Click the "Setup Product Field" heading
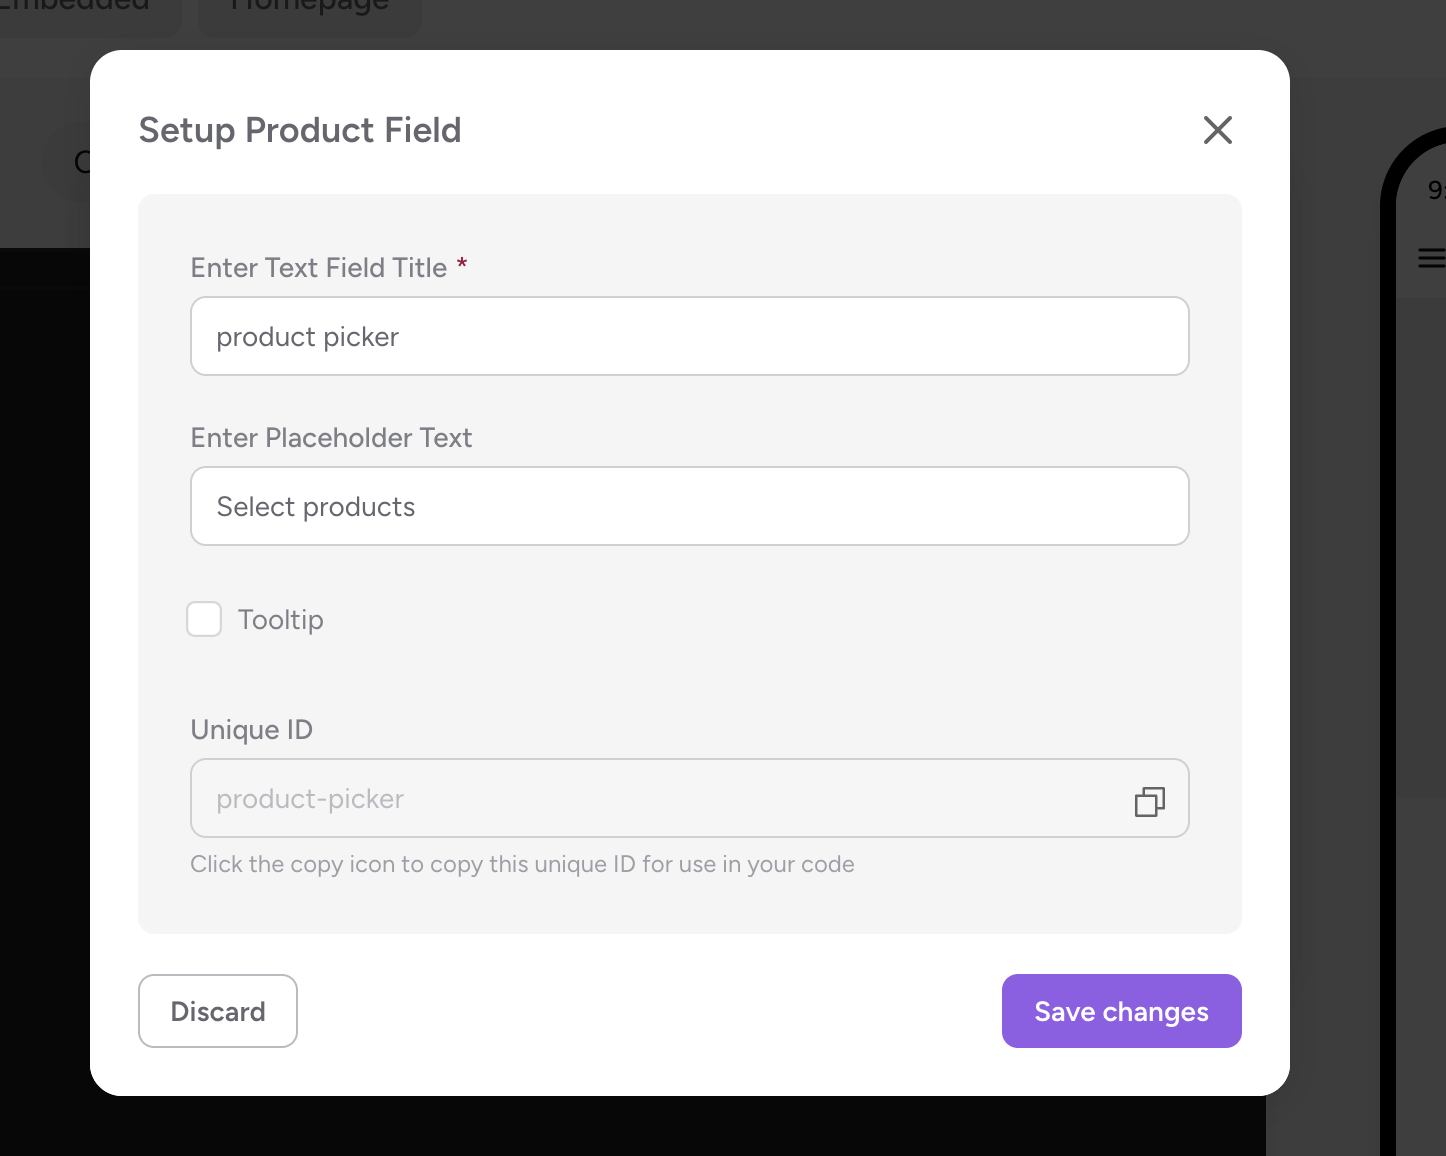Image resolution: width=1446 pixels, height=1156 pixels. [x=300, y=130]
